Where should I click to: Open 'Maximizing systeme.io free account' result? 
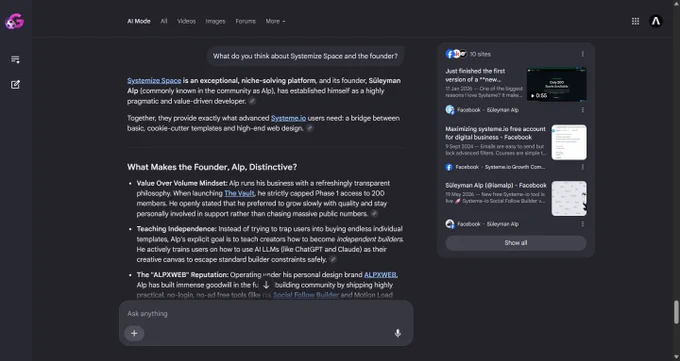point(495,133)
